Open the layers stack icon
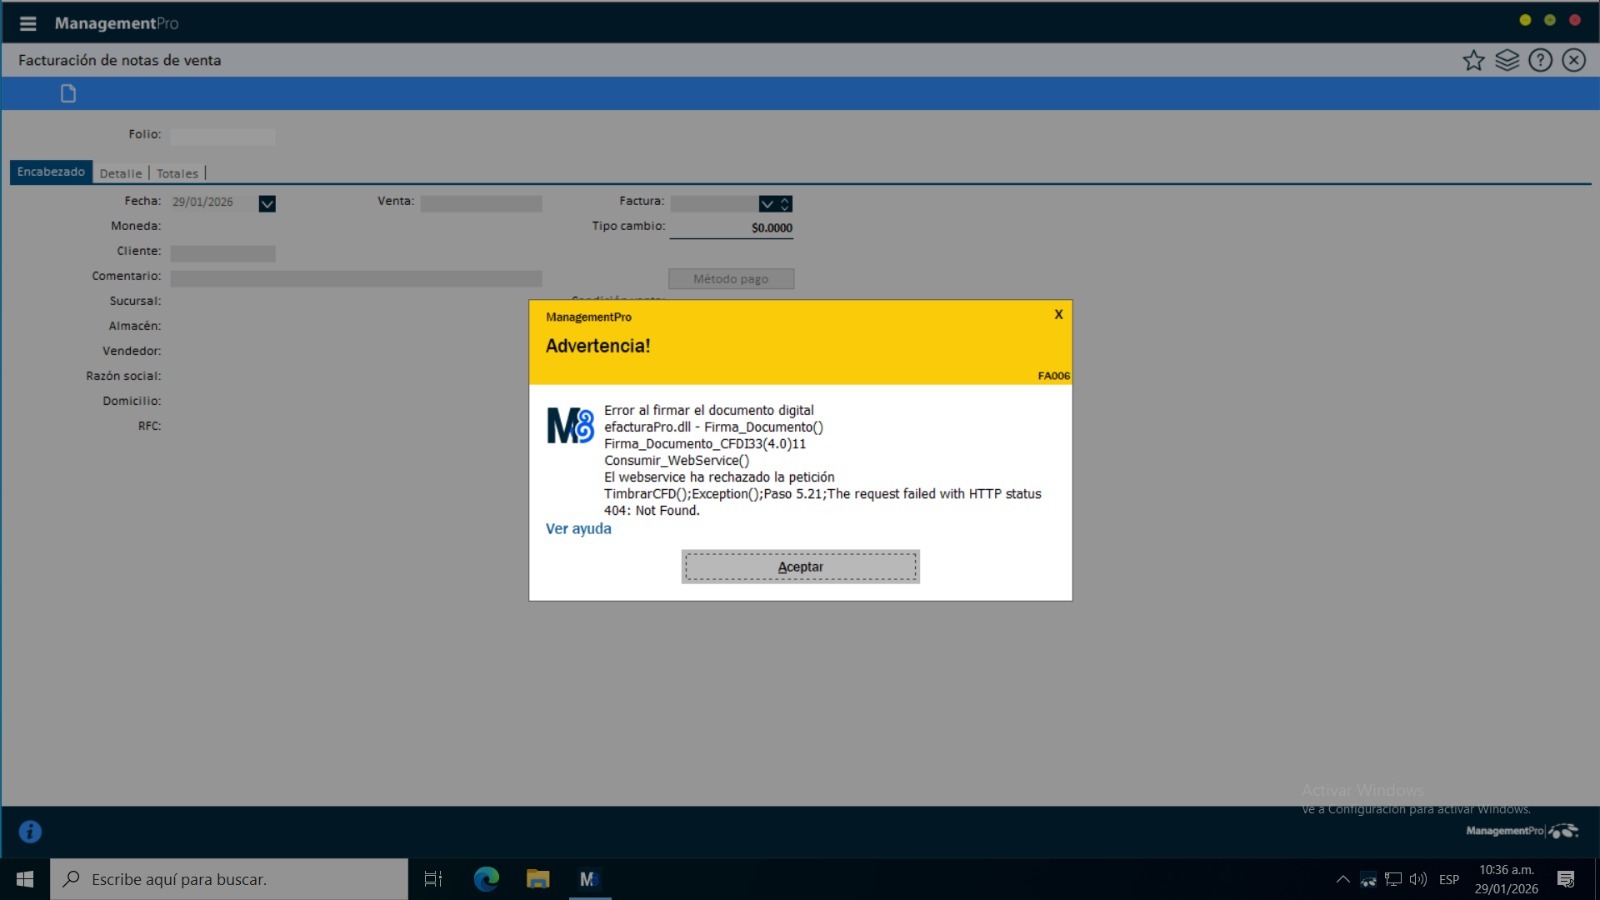 [1507, 60]
